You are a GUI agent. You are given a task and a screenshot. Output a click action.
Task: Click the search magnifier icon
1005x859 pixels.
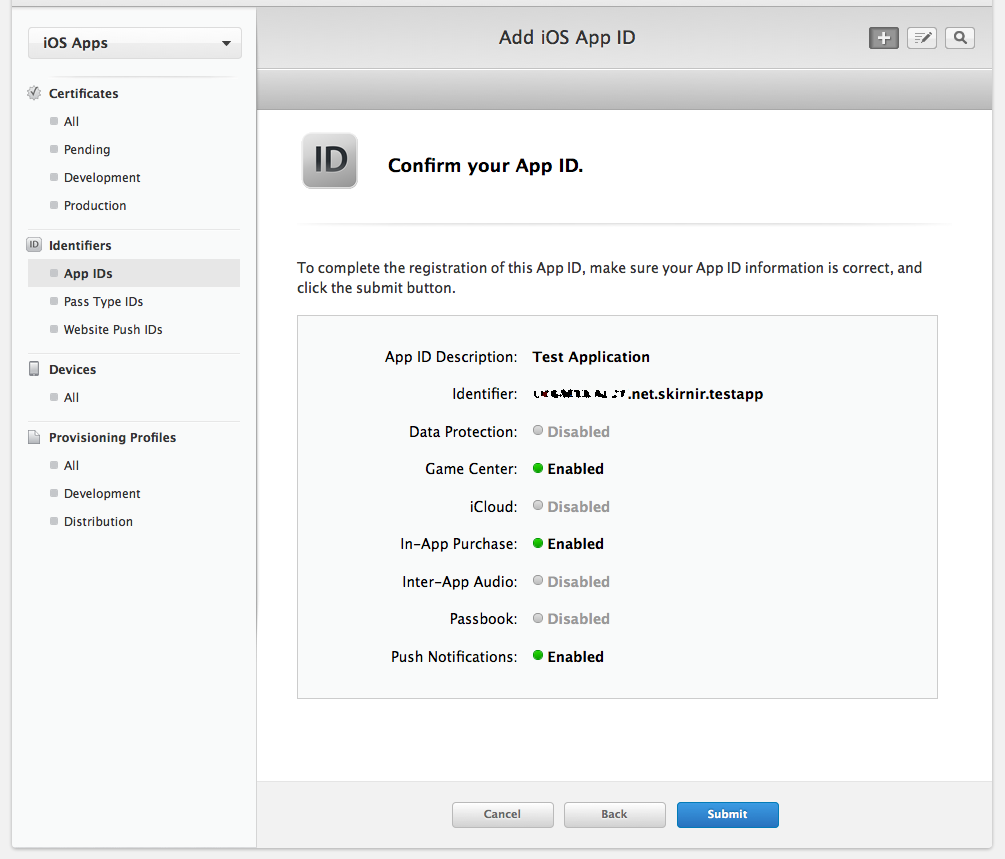(960, 38)
